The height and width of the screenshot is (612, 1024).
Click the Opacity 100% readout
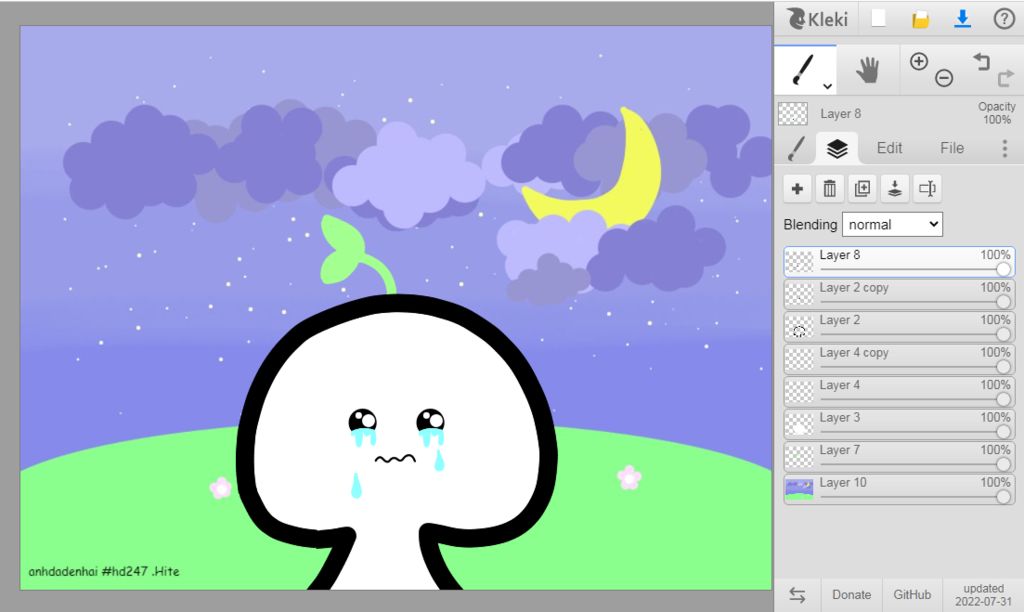click(997, 113)
